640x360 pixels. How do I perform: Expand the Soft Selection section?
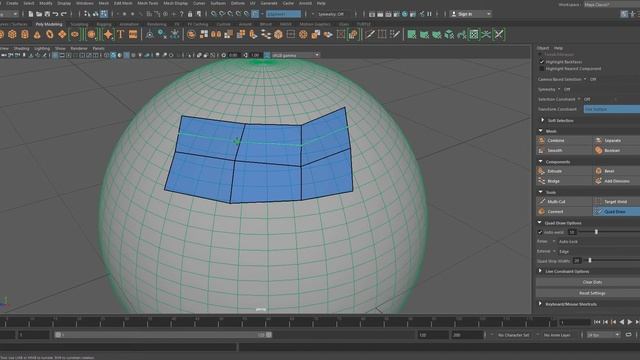click(542, 120)
